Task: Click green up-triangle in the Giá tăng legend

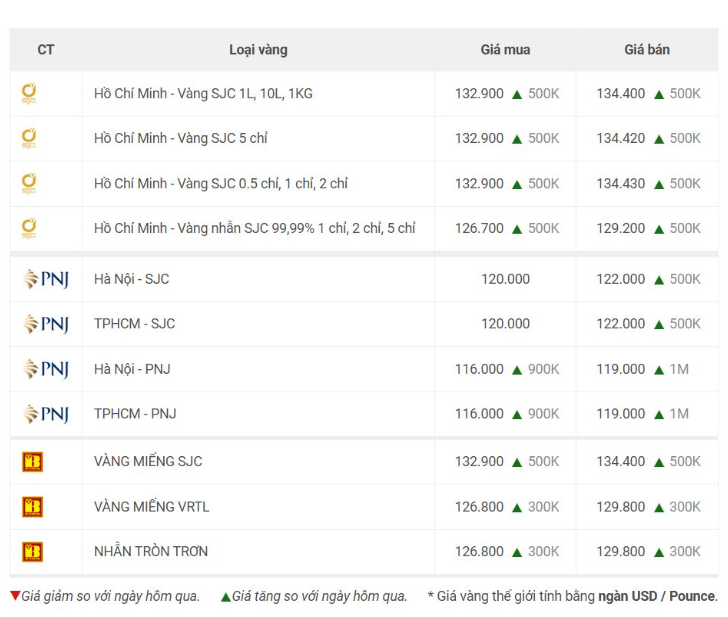Action: click(x=226, y=597)
